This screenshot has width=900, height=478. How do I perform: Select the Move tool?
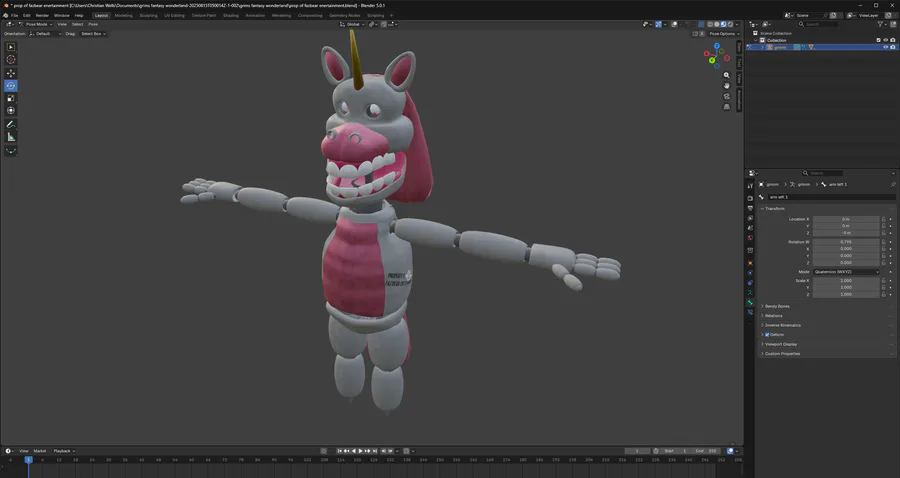coord(11,73)
